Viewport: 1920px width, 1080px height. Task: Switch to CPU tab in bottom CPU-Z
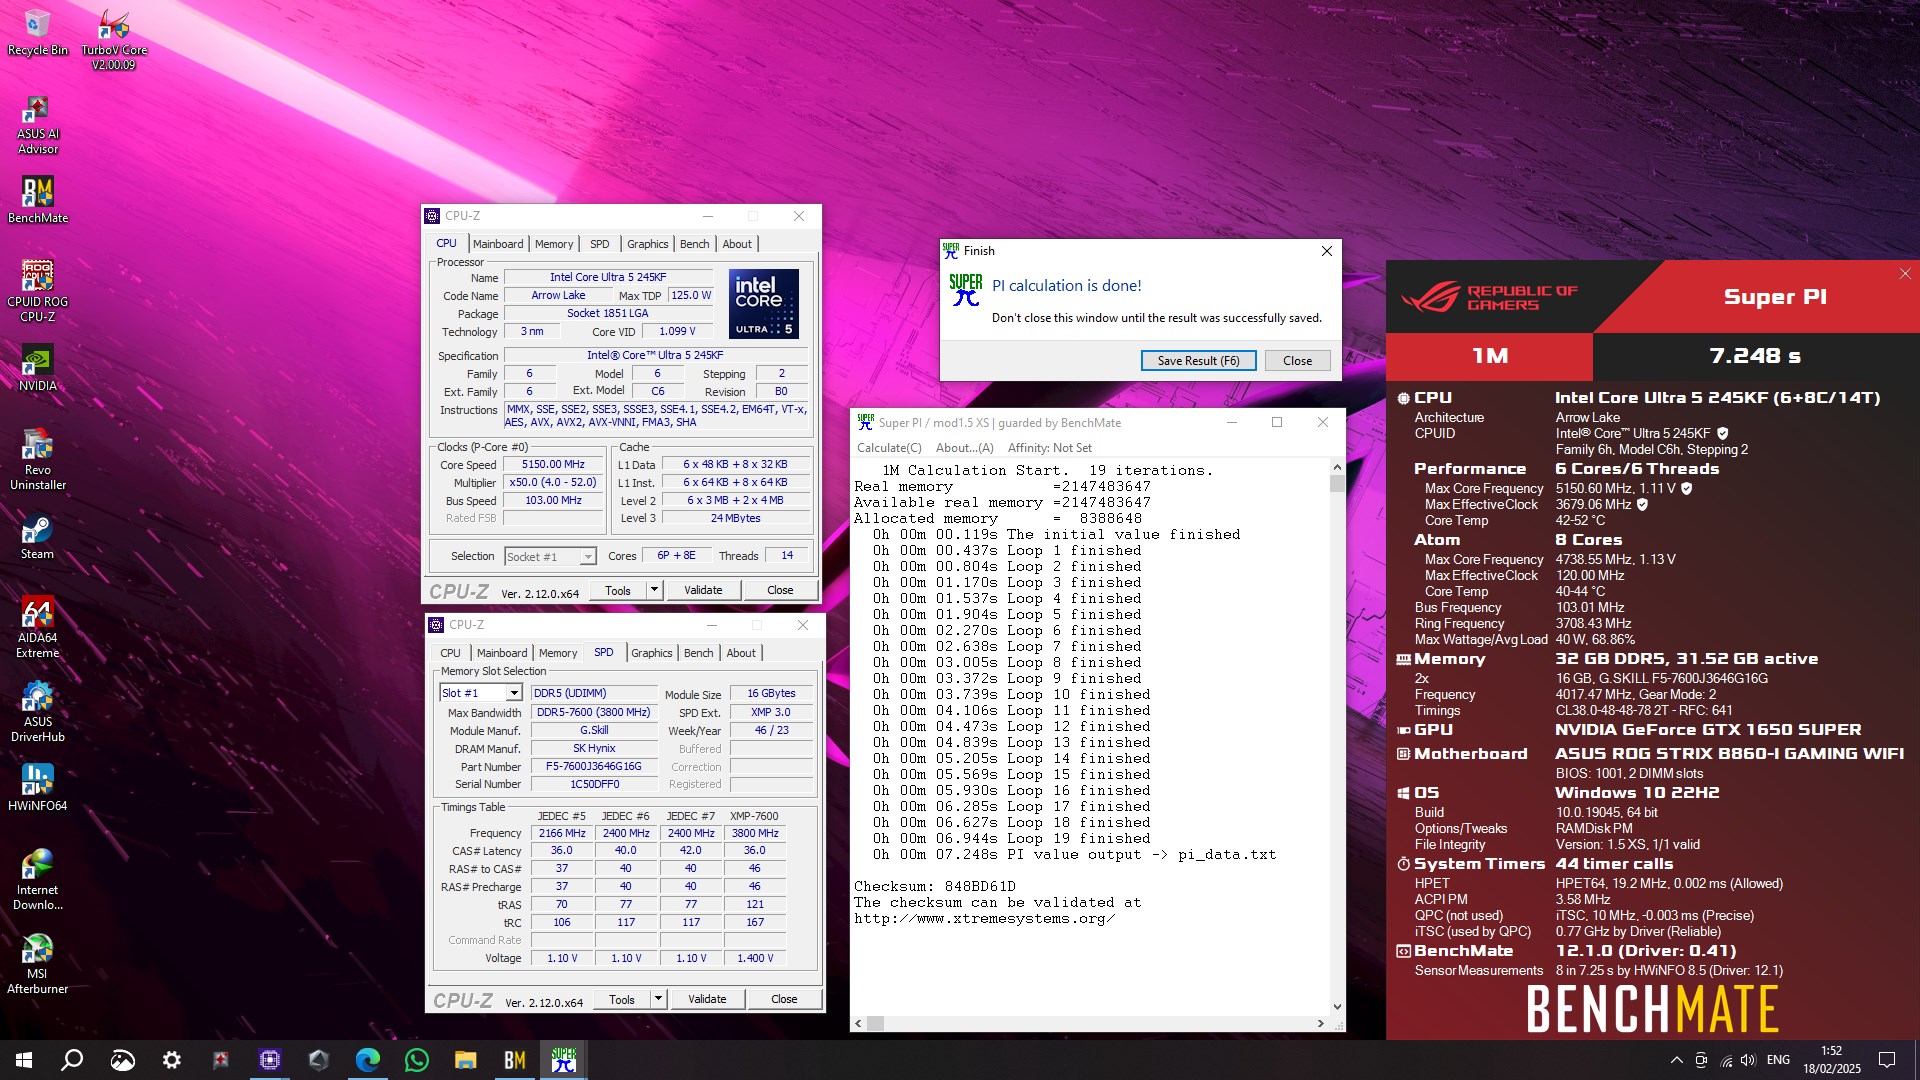tap(451, 653)
